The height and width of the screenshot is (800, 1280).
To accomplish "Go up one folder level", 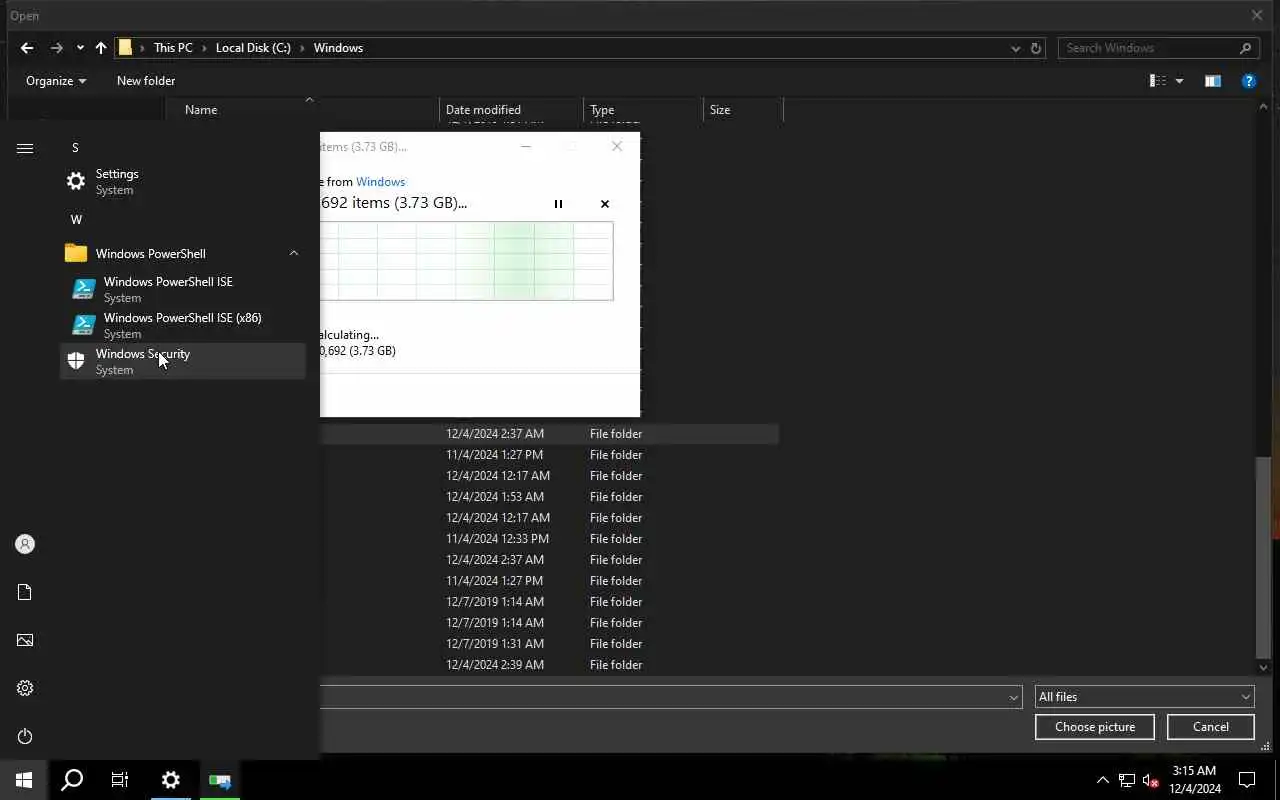I will tap(101, 48).
